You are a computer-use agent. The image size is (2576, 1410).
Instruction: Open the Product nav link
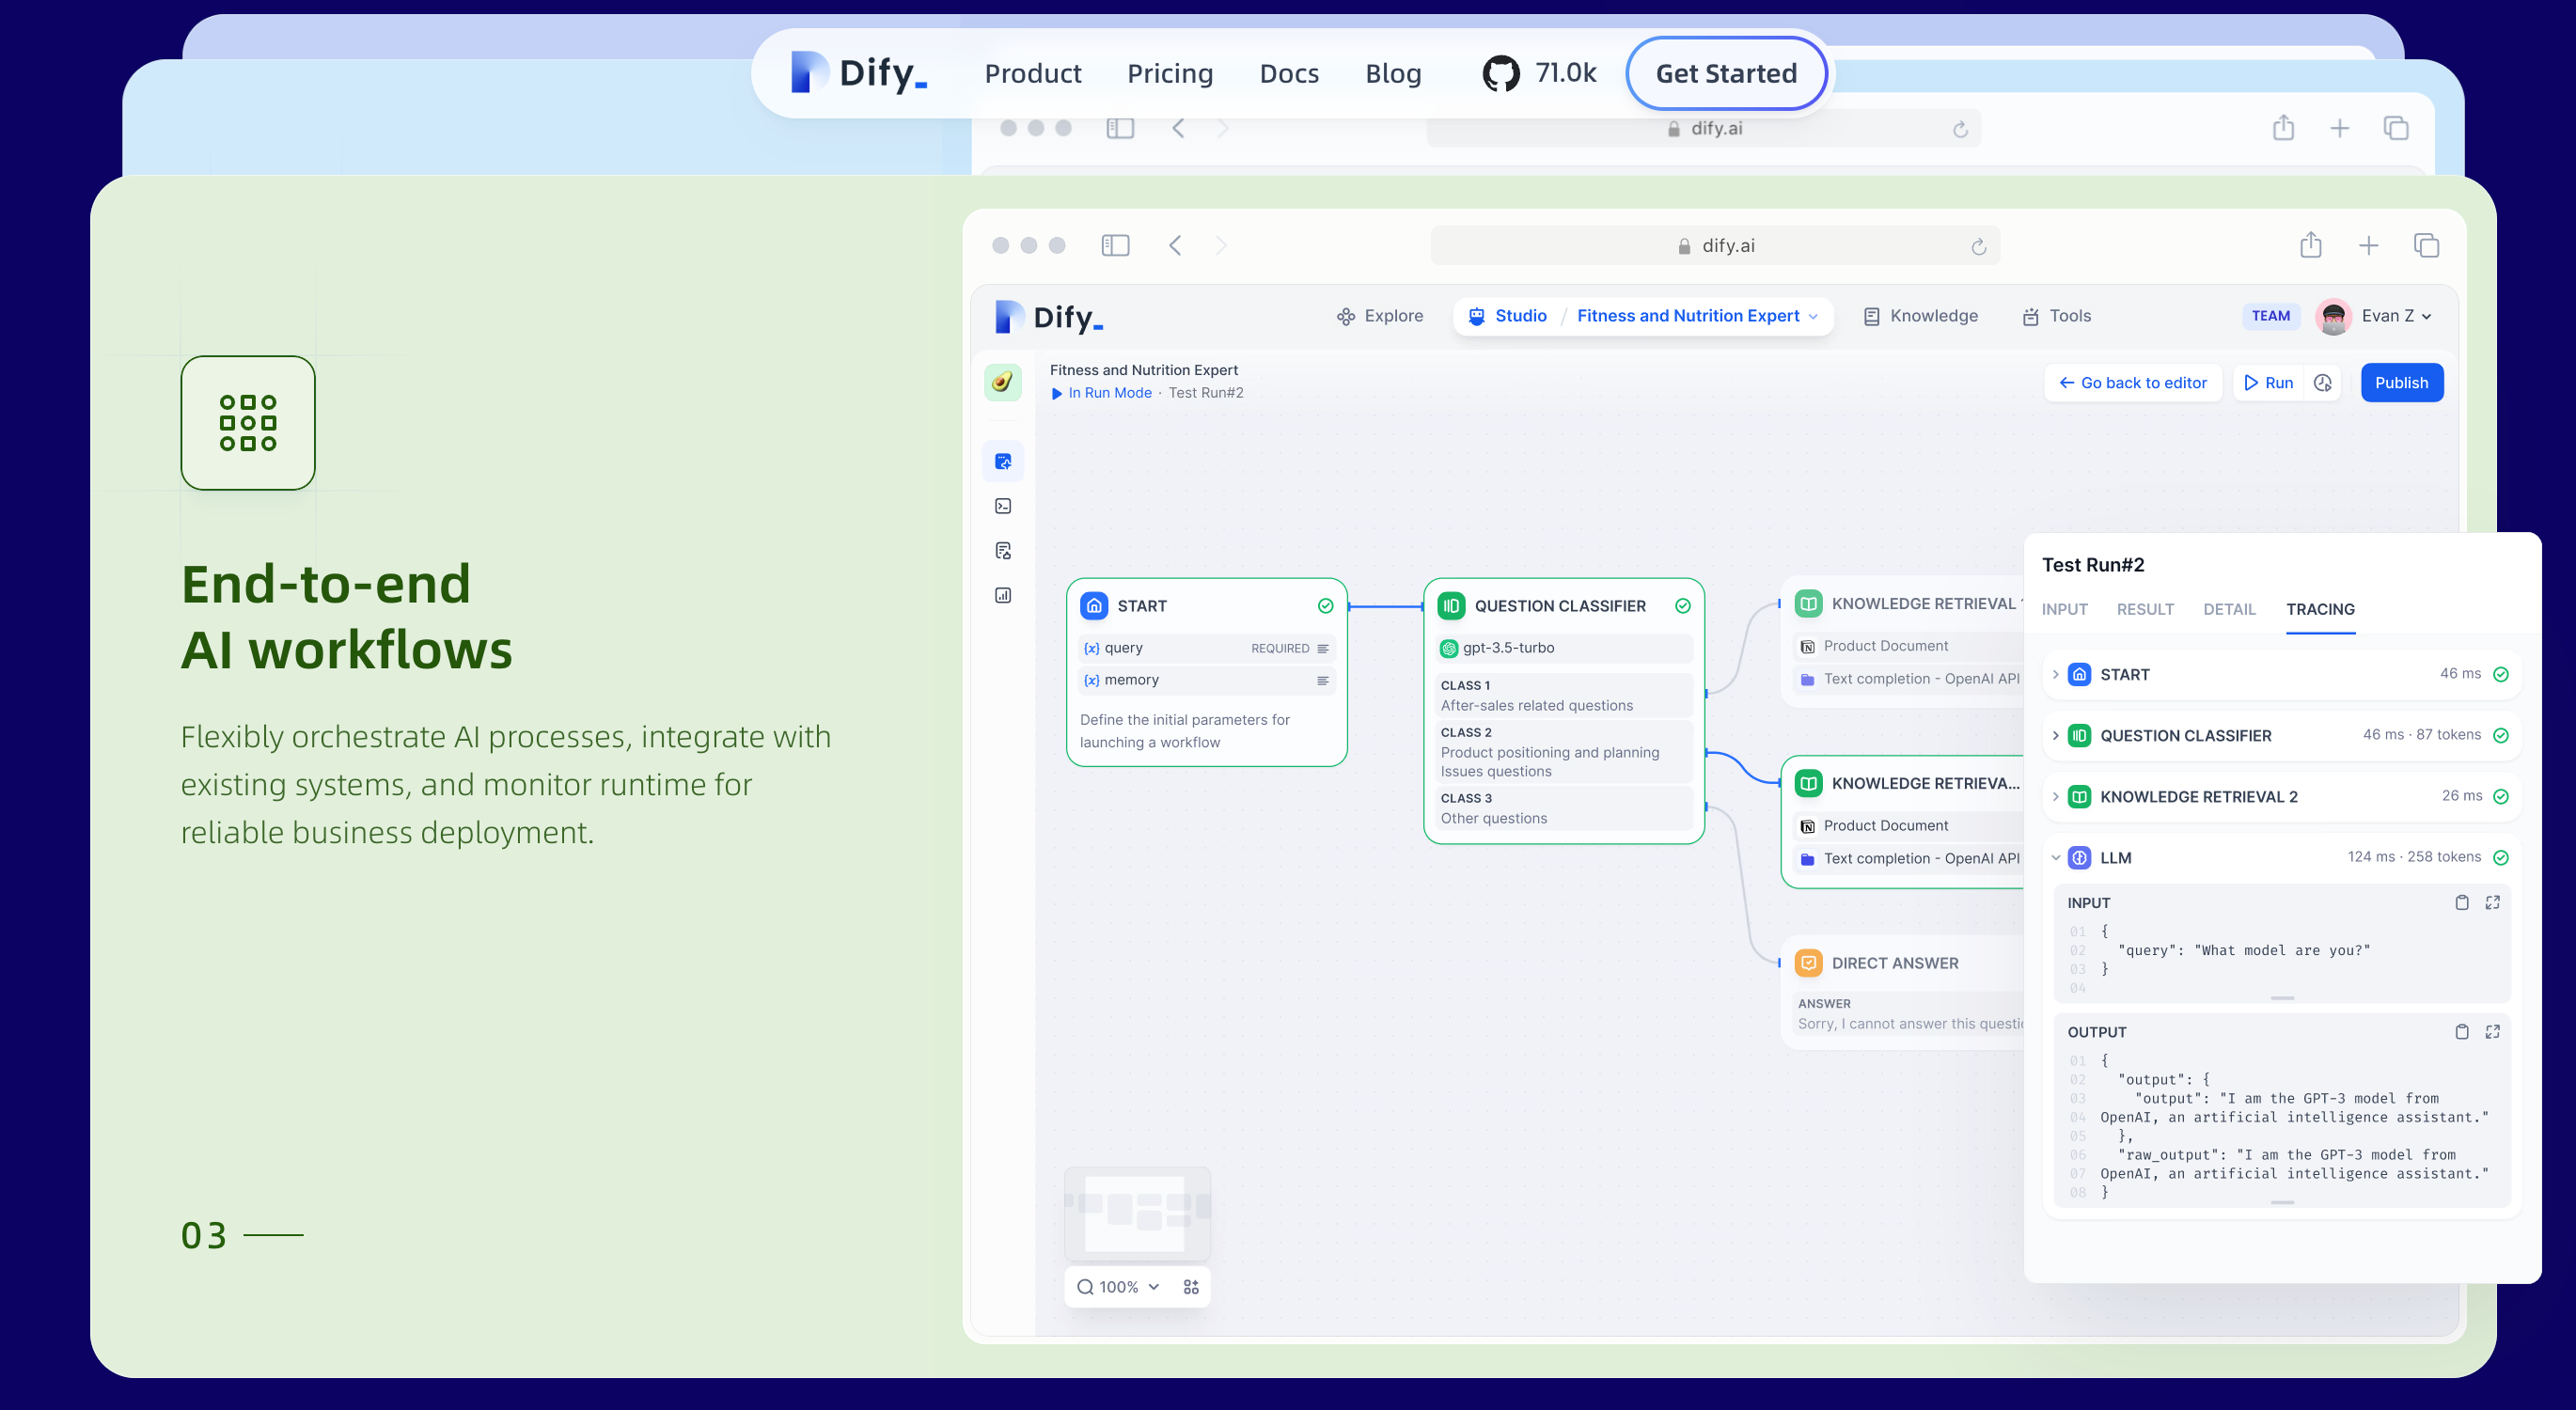tap(1033, 73)
